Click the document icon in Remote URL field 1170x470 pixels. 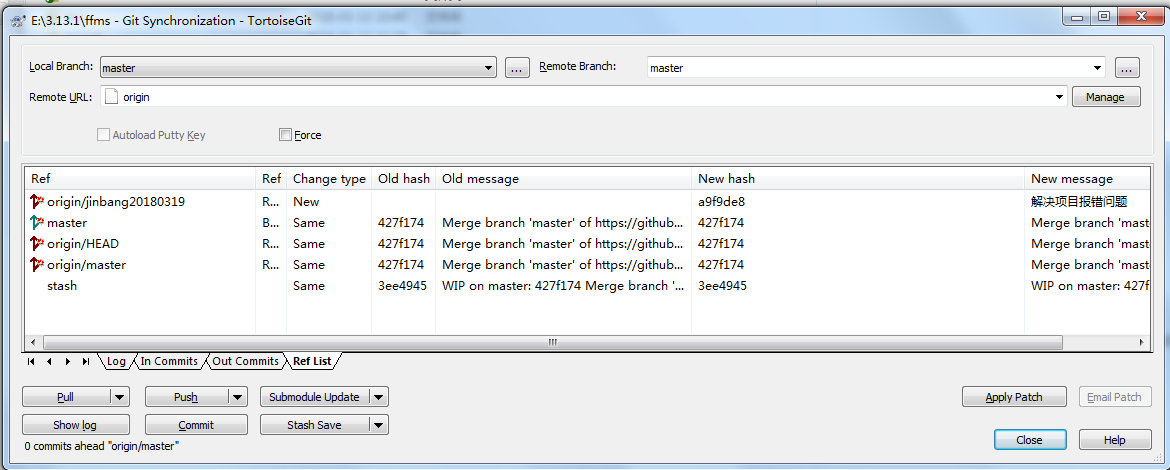point(111,97)
